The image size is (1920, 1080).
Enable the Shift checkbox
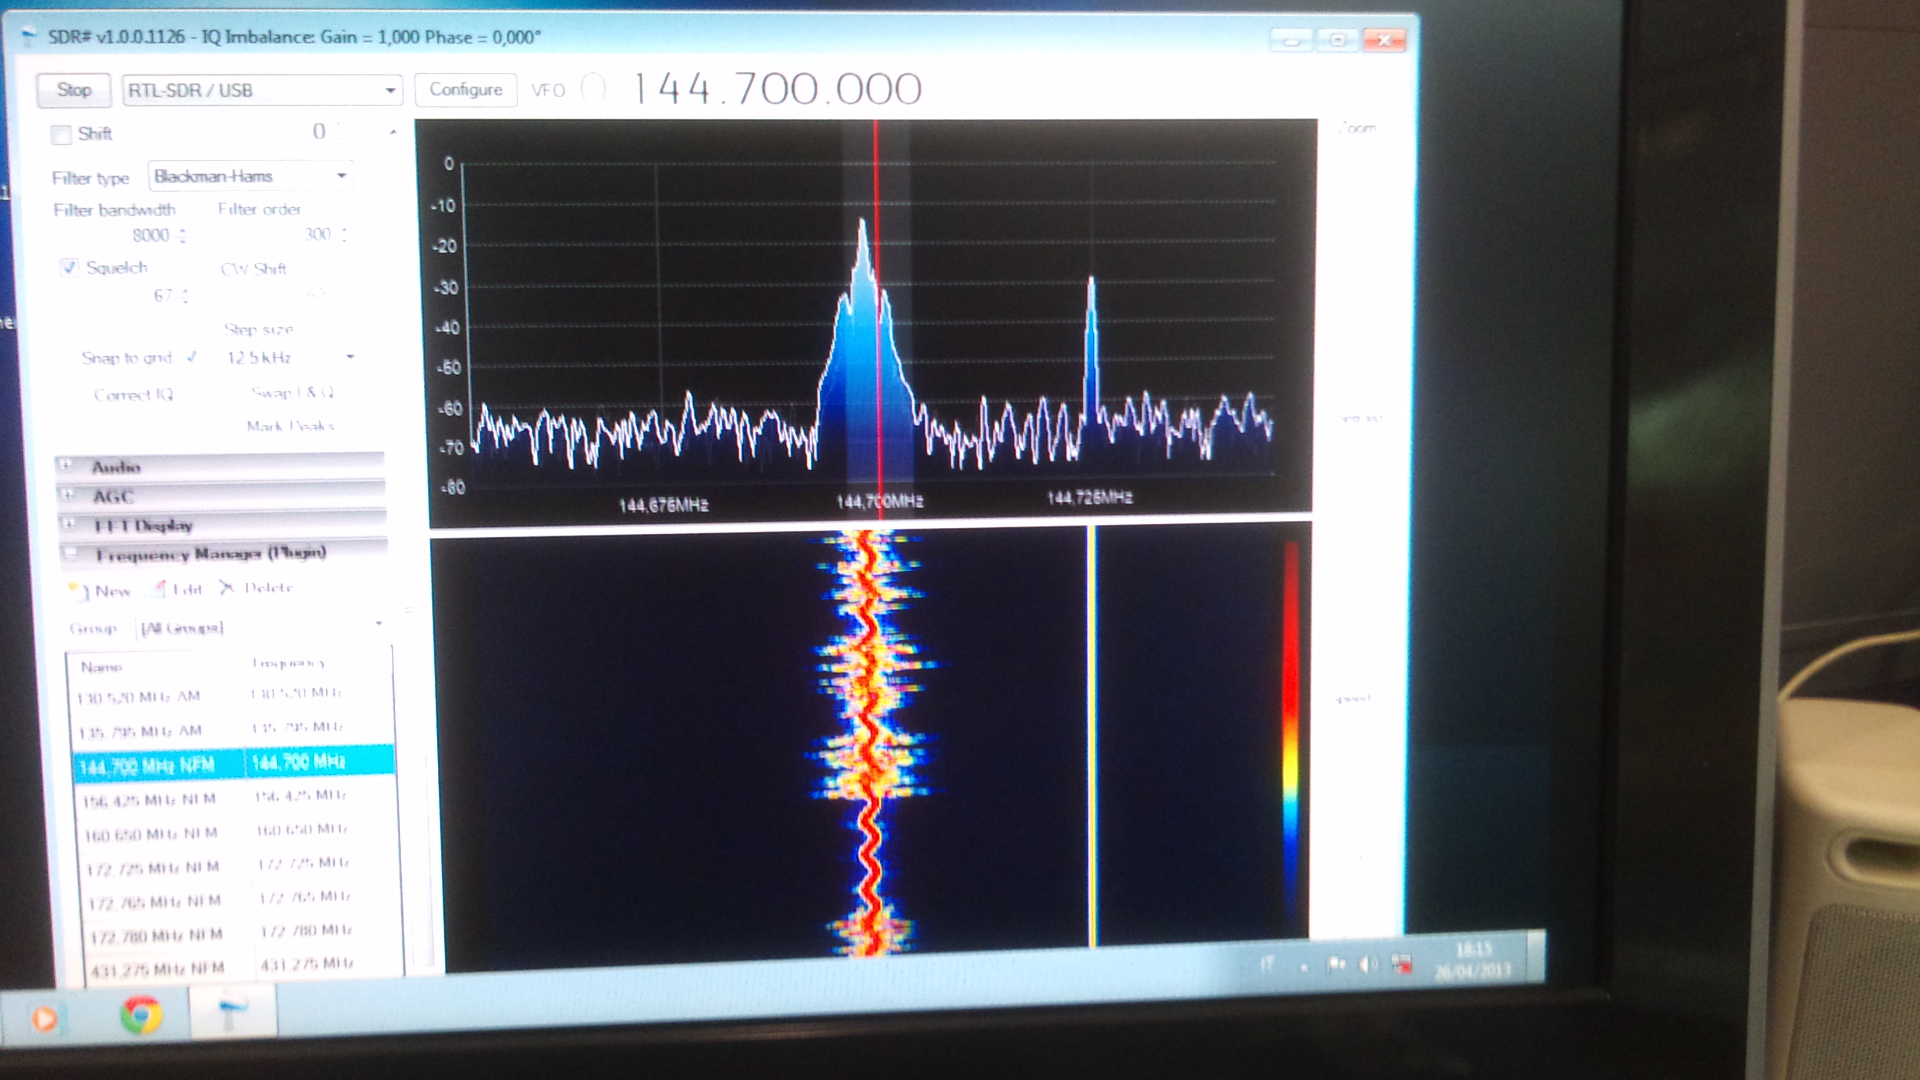click(x=61, y=134)
